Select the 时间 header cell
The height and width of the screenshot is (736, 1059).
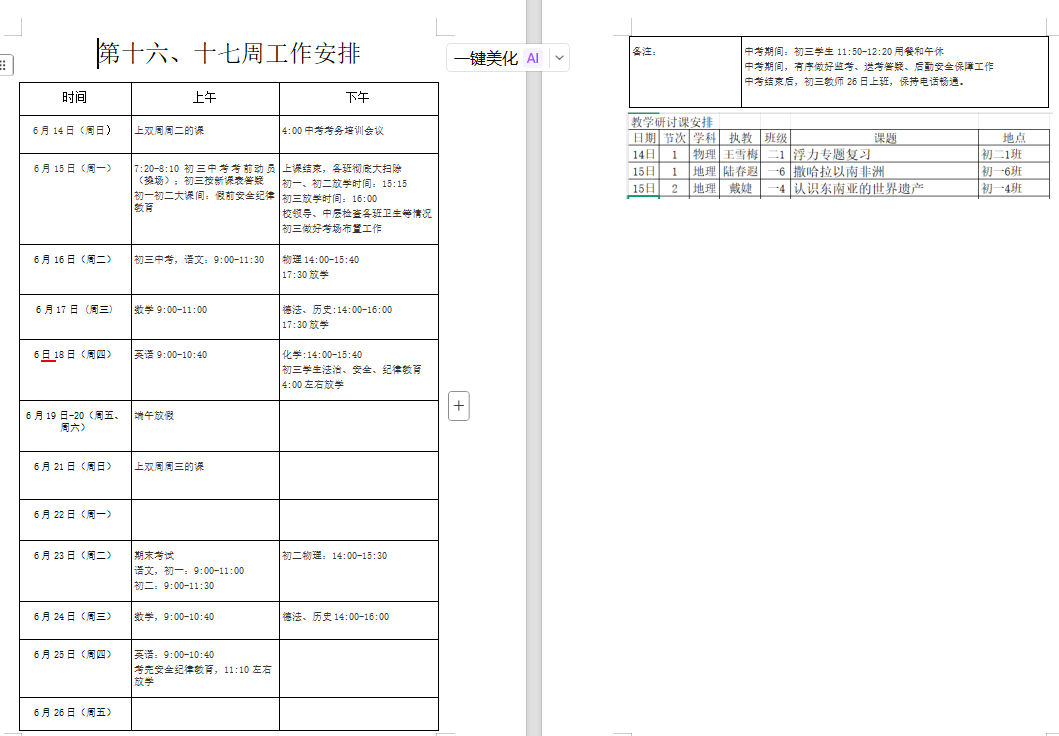tap(75, 99)
